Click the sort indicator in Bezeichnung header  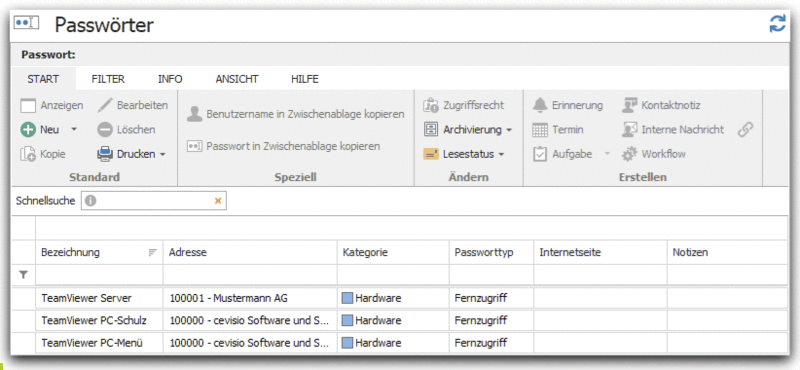152,253
